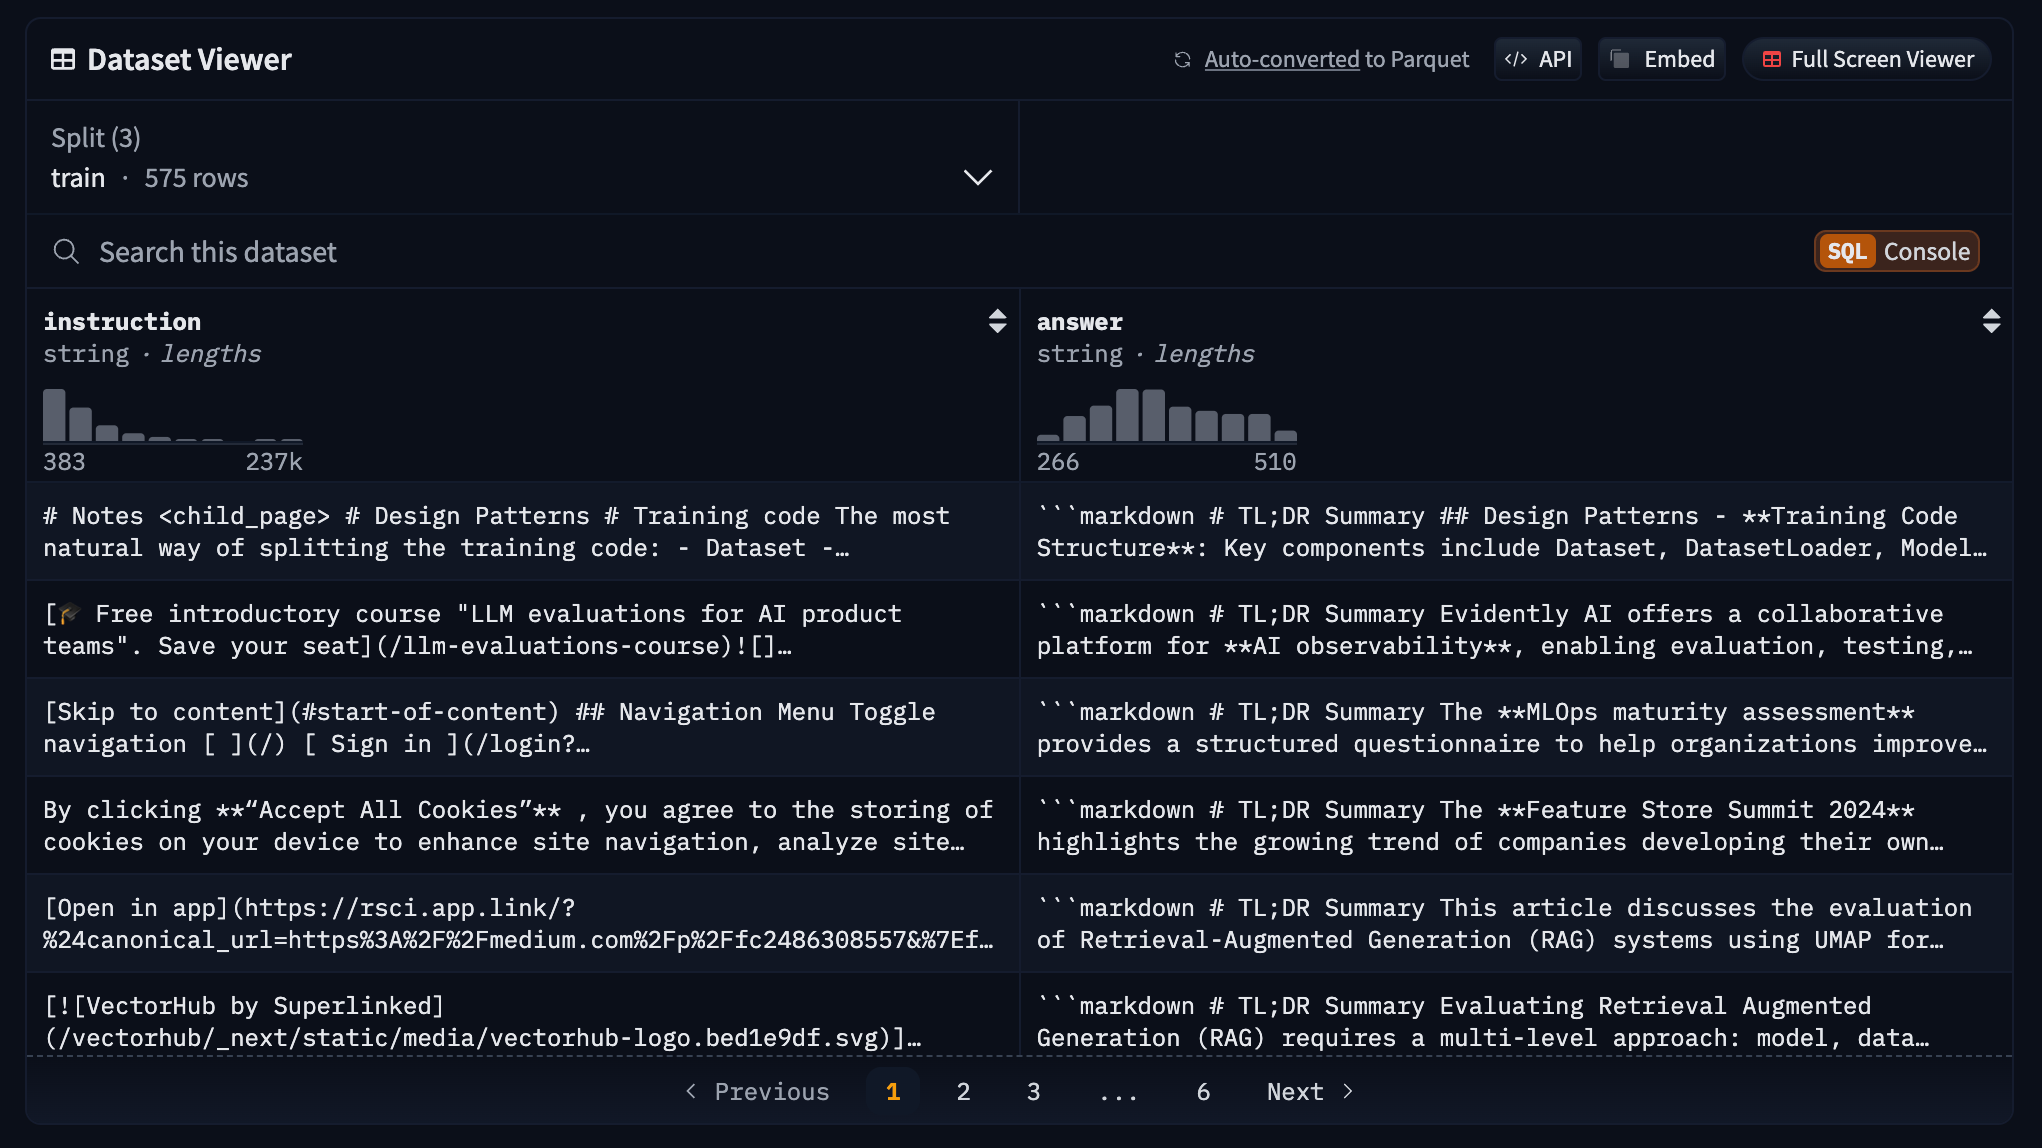Click the Embed button
Image resolution: width=2042 pixels, height=1148 pixels.
1662,60
